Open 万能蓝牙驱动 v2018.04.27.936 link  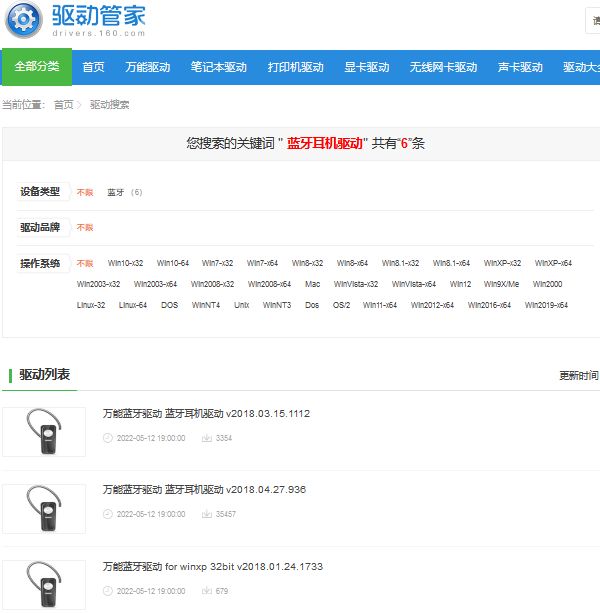click(204, 490)
